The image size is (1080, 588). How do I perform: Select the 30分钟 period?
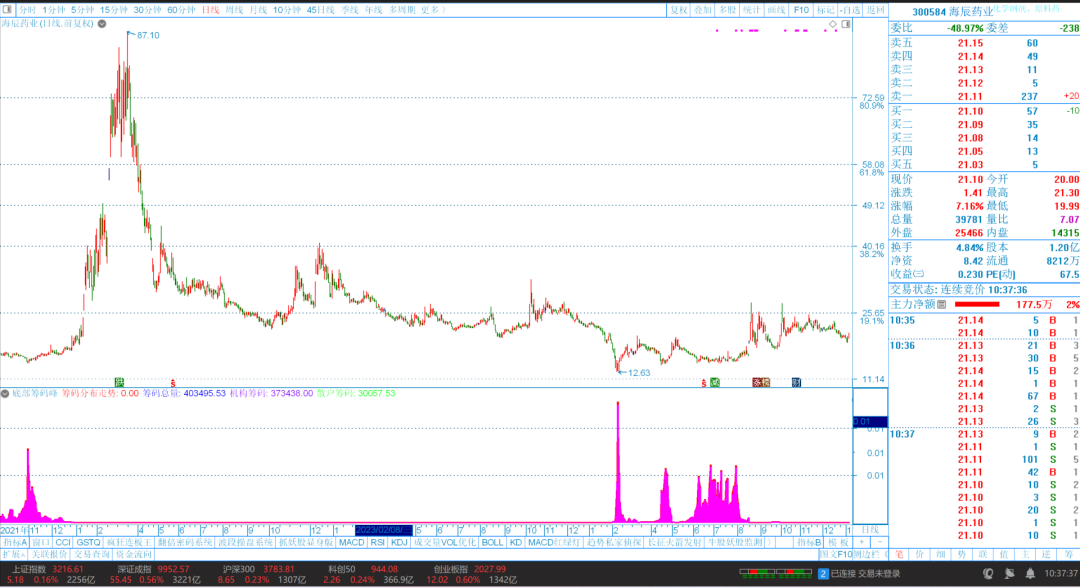pos(147,10)
